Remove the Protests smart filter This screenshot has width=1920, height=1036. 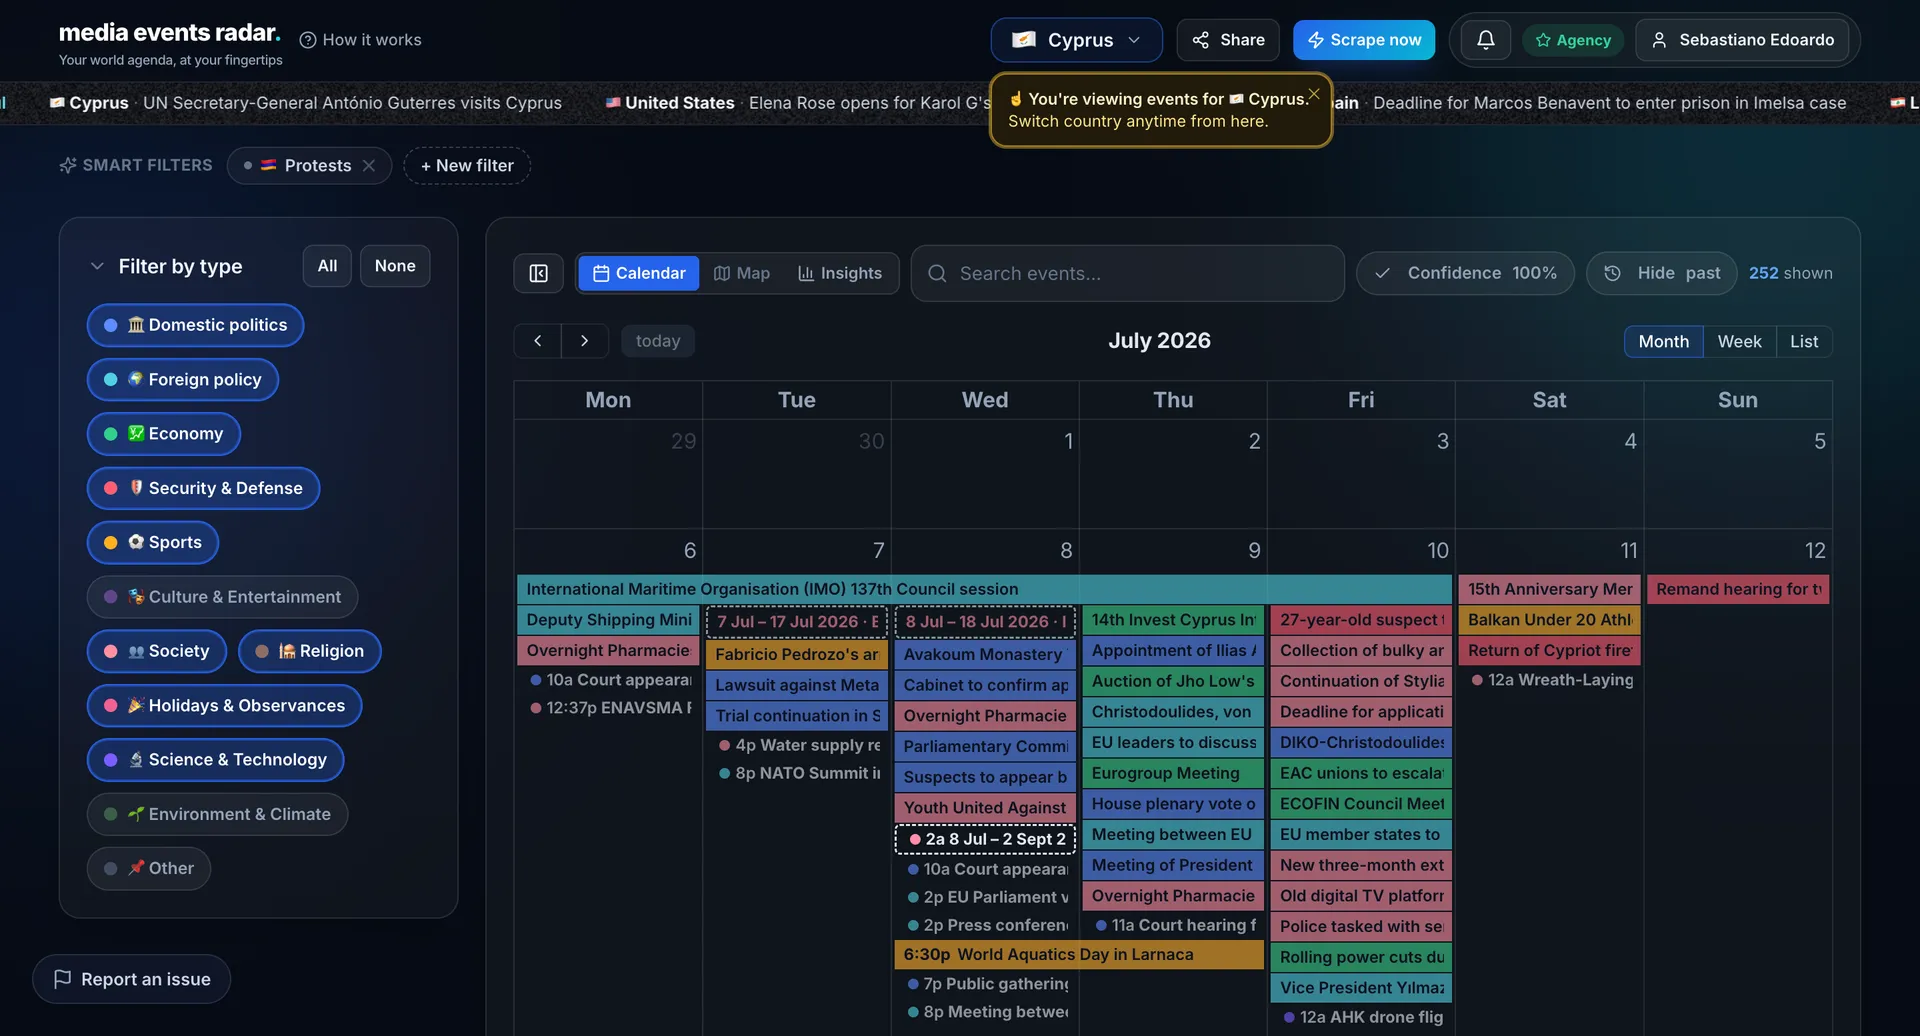[x=369, y=166]
